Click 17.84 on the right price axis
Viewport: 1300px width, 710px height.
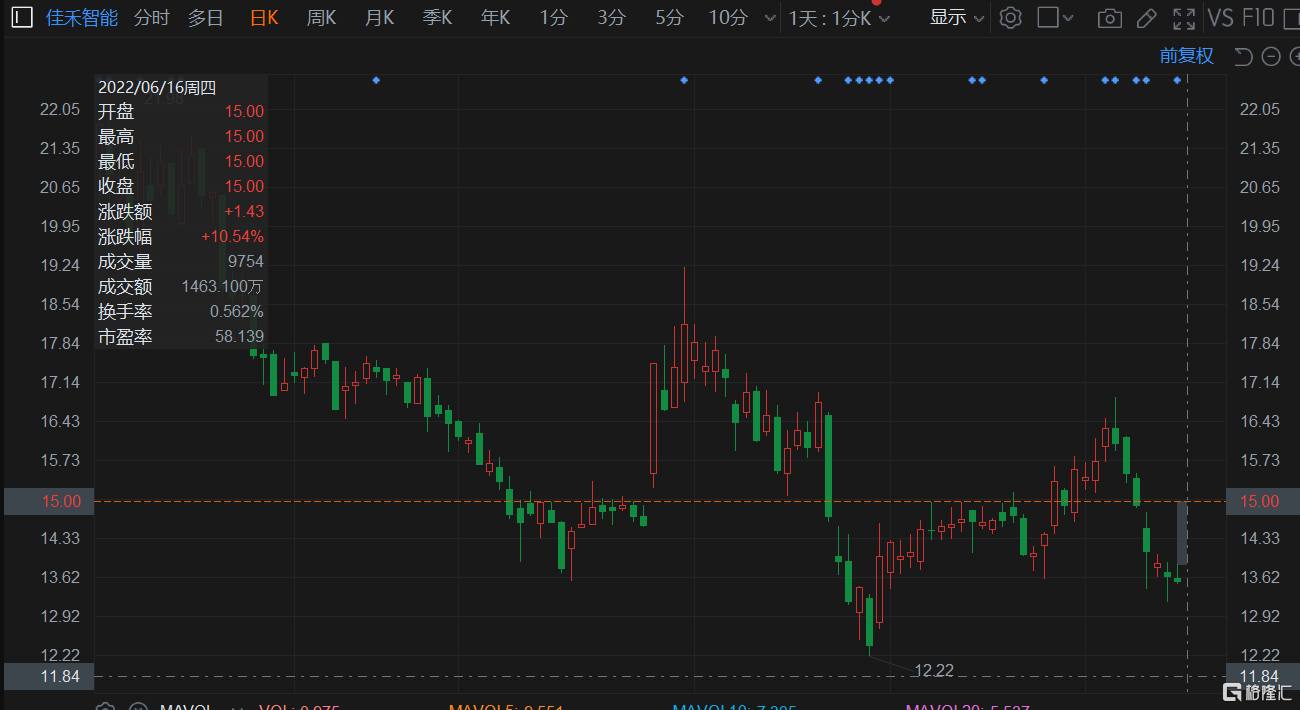[x=1260, y=343]
